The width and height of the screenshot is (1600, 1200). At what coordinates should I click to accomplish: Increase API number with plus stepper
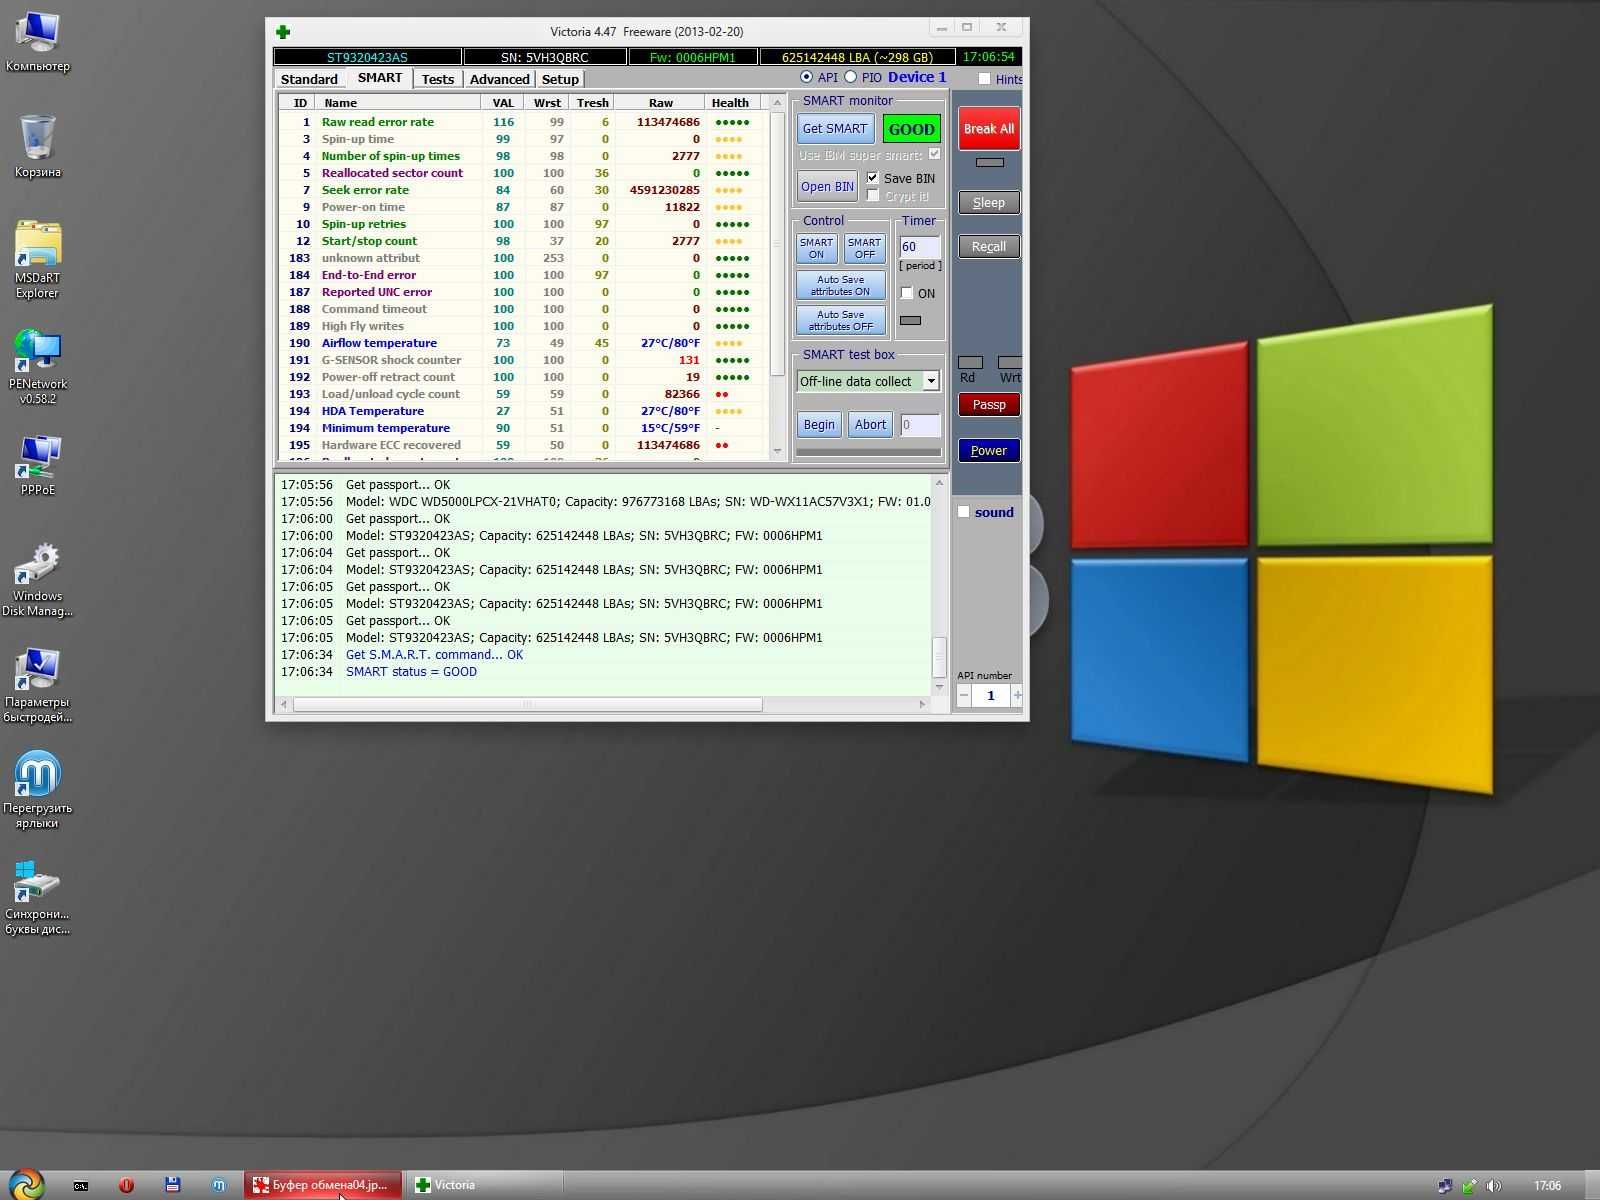[x=1017, y=695]
